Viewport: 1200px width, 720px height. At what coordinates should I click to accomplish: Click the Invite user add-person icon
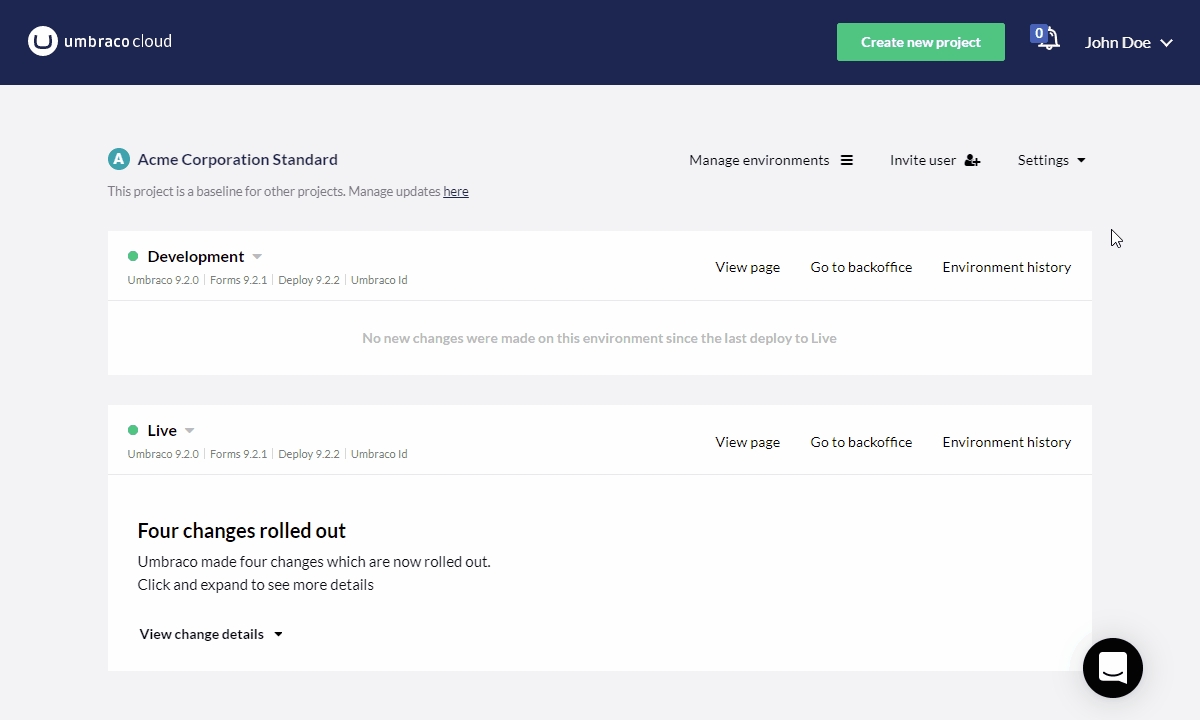972,160
